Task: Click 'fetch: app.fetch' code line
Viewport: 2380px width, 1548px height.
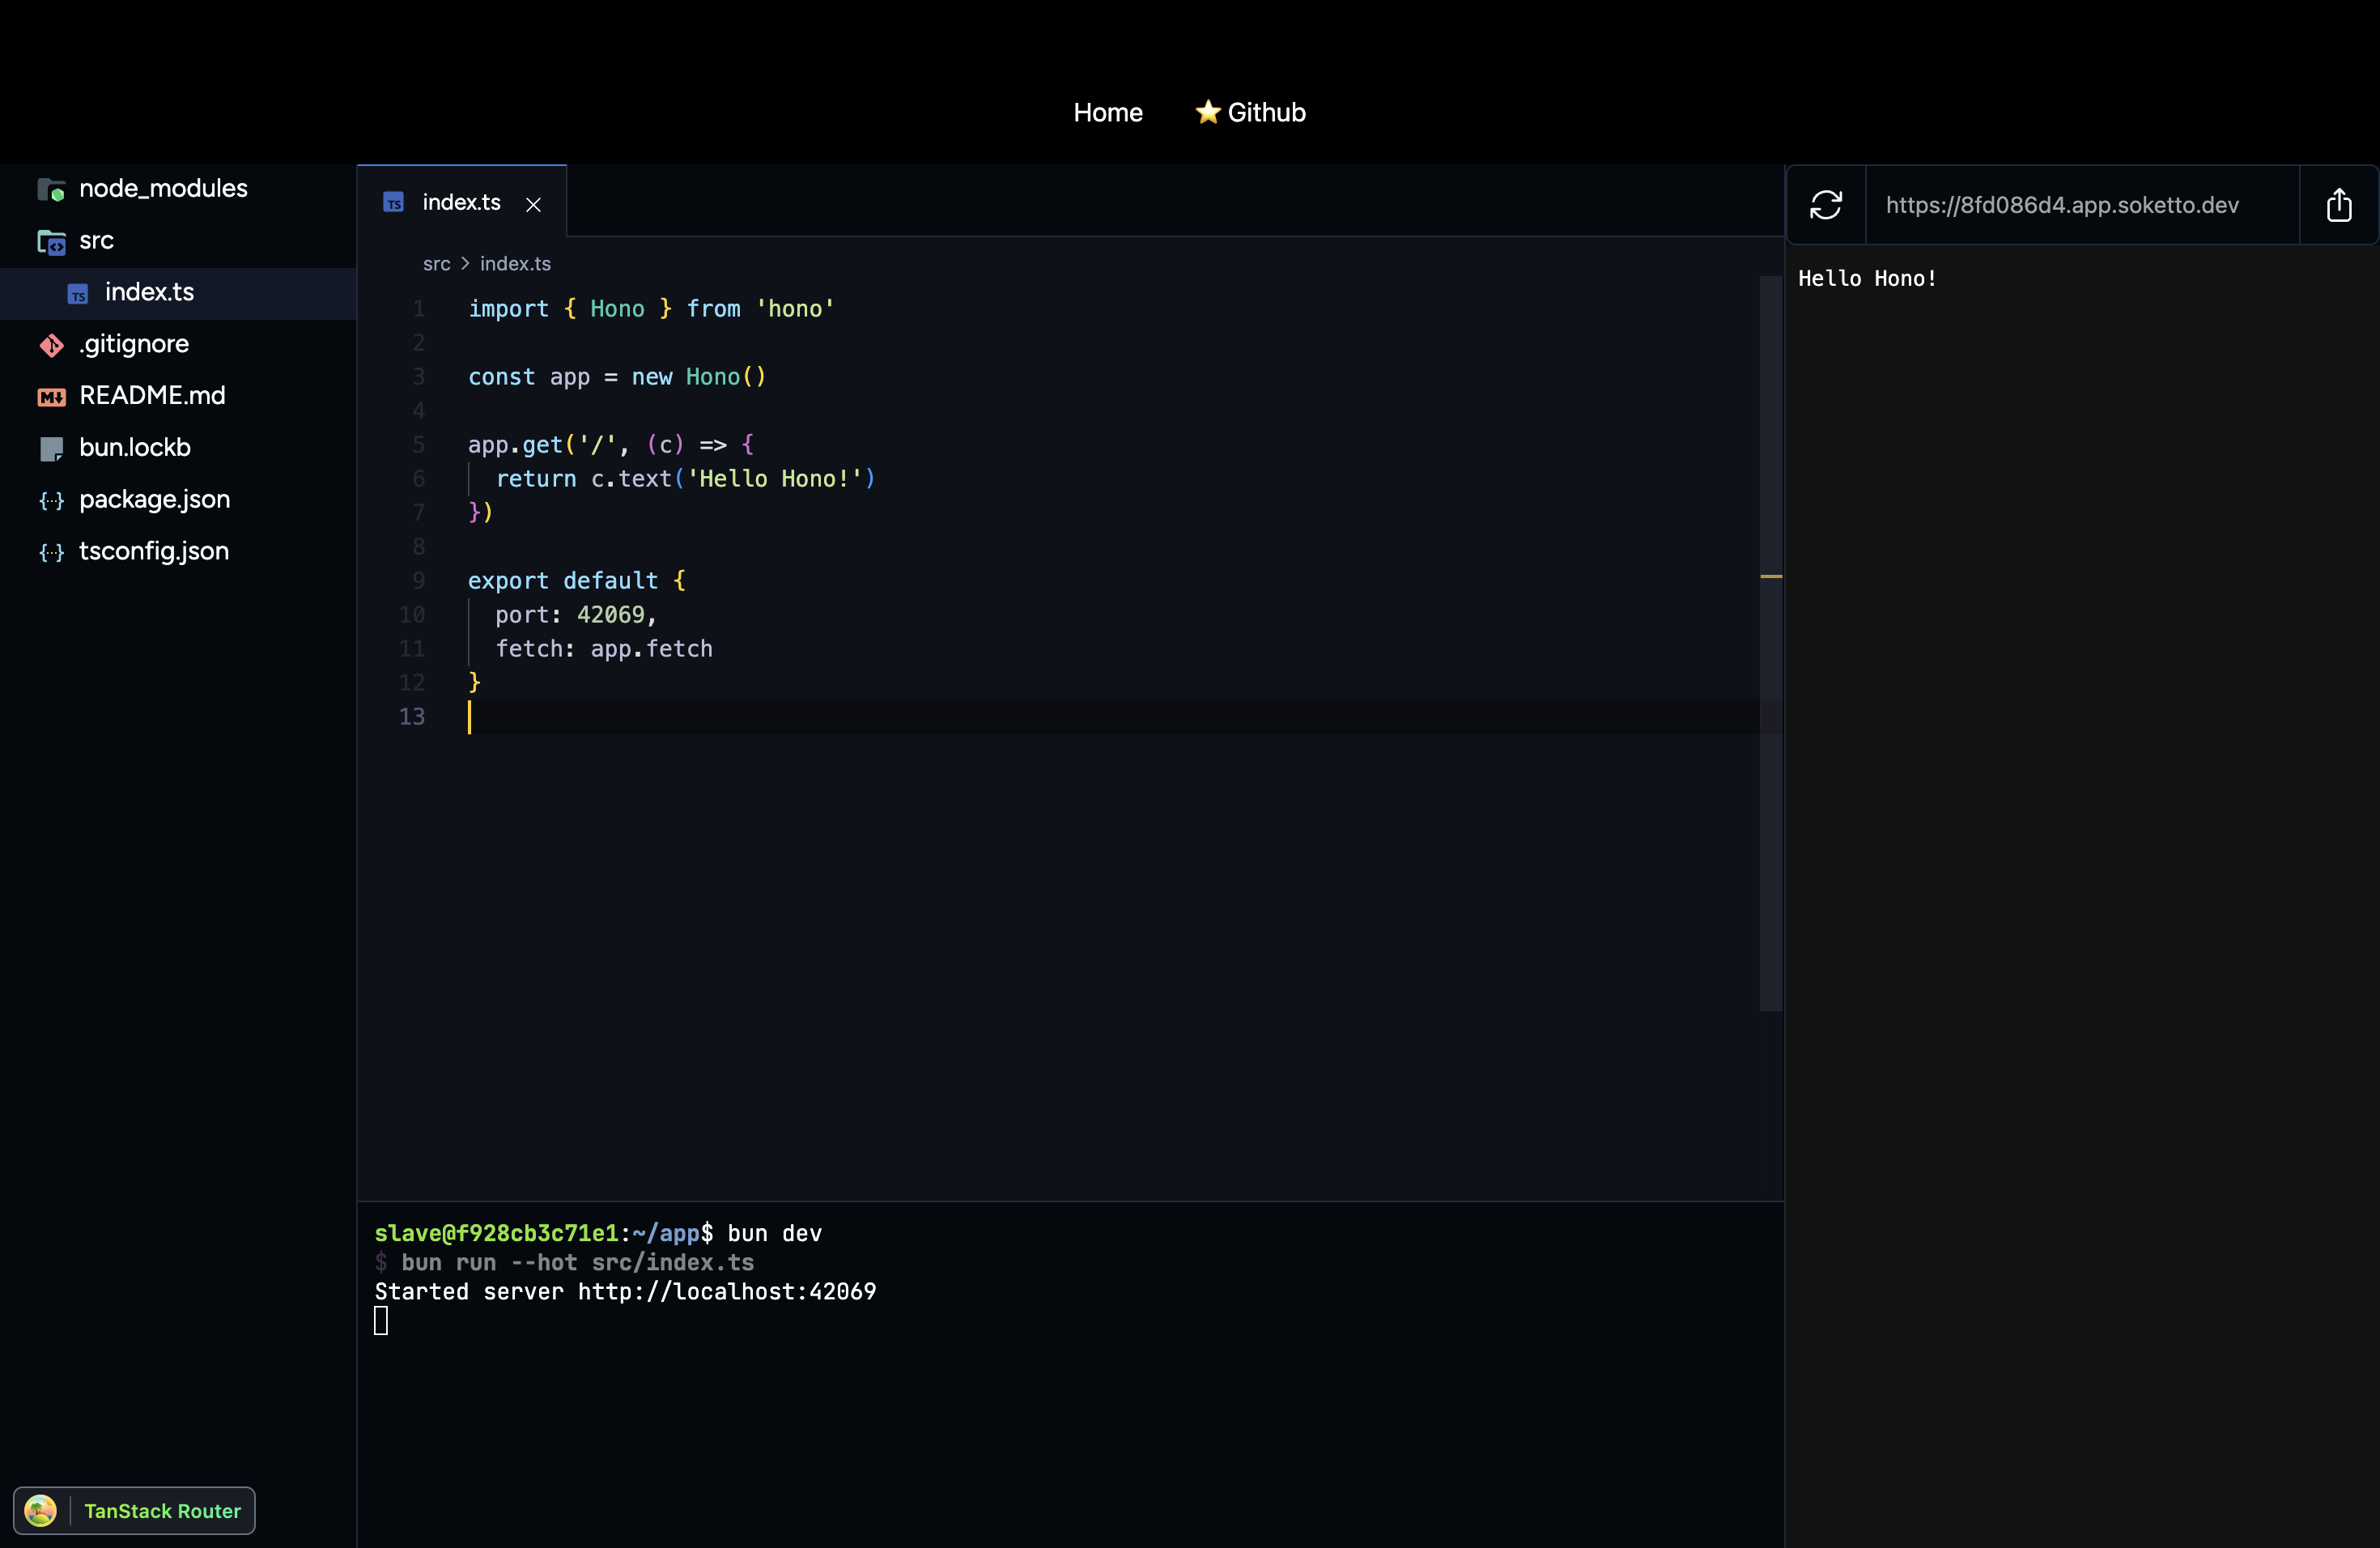Action: click(x=604, y=649)
